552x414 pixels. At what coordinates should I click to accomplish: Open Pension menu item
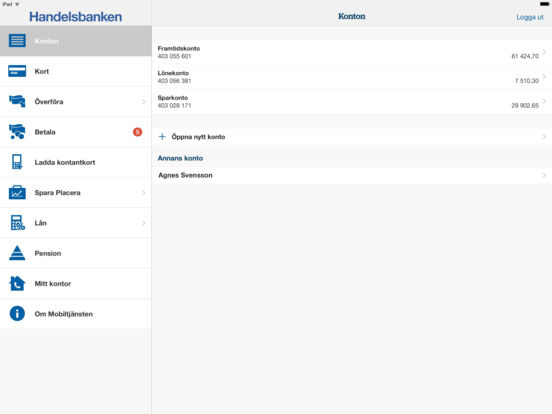(76, 253)
